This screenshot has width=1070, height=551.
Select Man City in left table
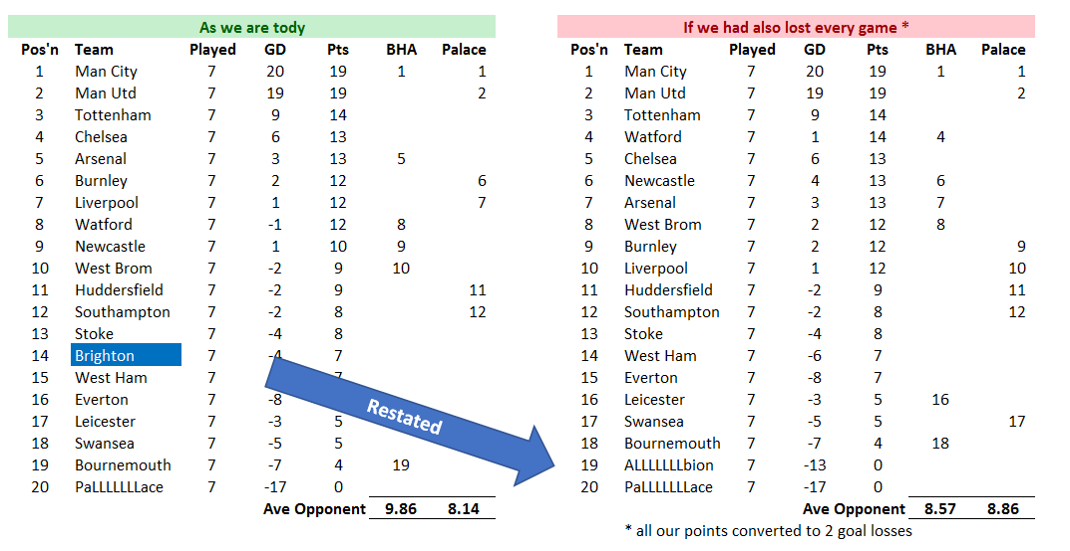pyautogui.click(x=106, y=71)
